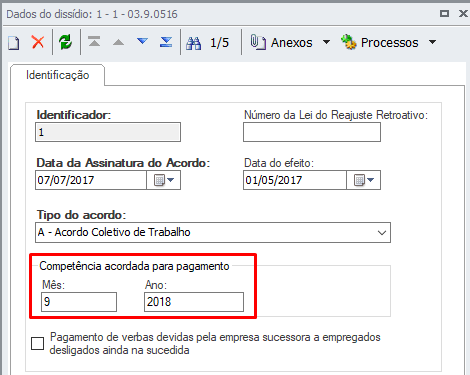Screen dimensions: 470x375
Task: Delete the record with the red X icon
Action: pyautogui.click(x=38, y=42)
